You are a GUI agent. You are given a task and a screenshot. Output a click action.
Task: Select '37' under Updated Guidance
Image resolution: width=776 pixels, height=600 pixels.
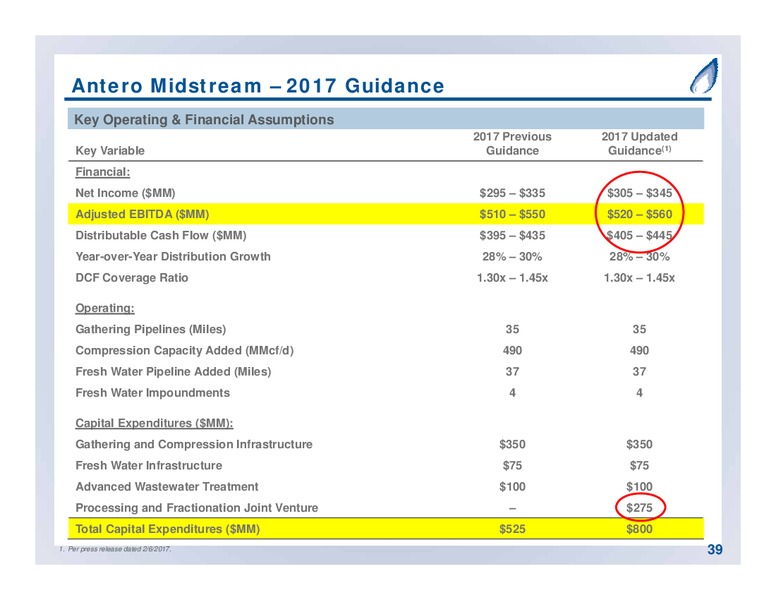639,372
